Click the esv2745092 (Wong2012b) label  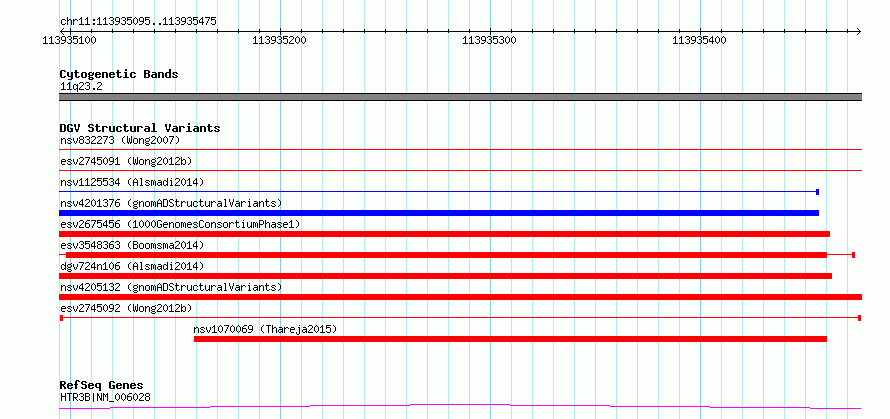coord(126,308)
